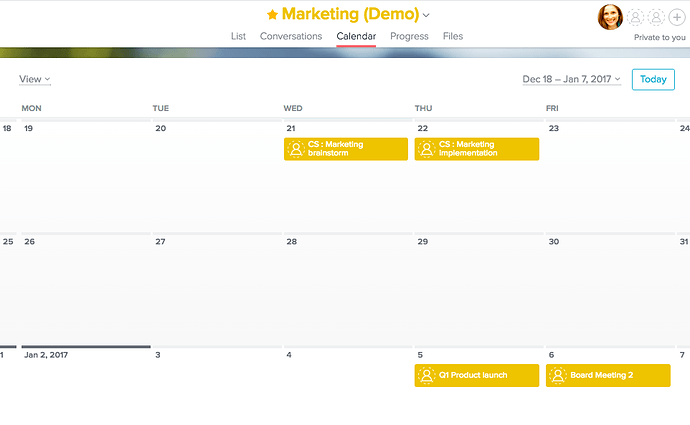Open the Progress tab
The image size is (690, 425).
tap(409, 36)
